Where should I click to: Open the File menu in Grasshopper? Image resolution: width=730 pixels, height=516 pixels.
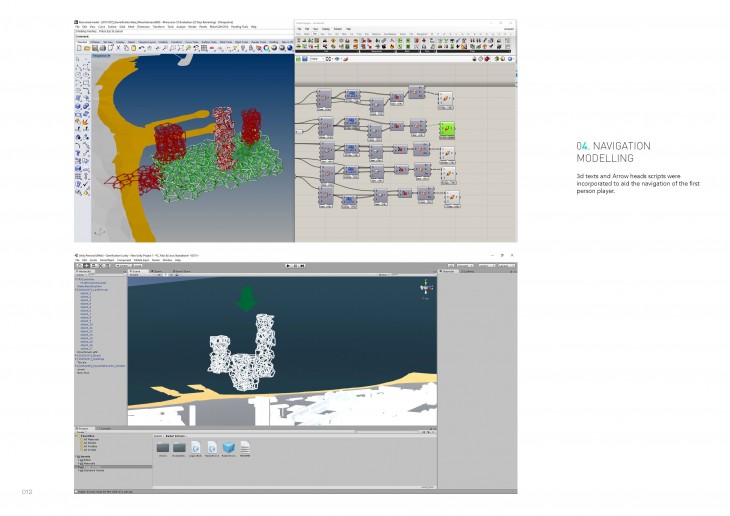[300, 29]
